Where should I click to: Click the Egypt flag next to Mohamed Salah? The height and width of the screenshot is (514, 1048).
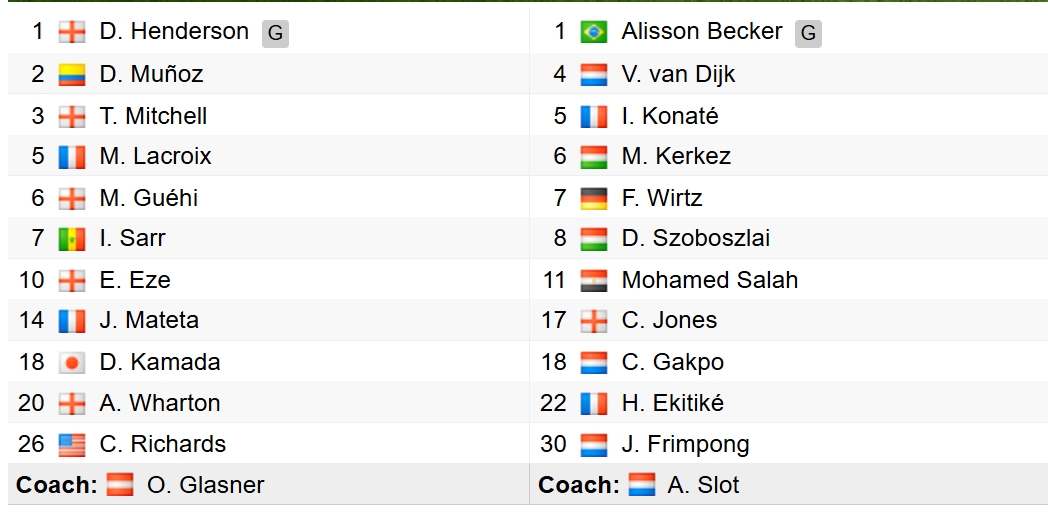pyautogui.click(x=594, y=280)
